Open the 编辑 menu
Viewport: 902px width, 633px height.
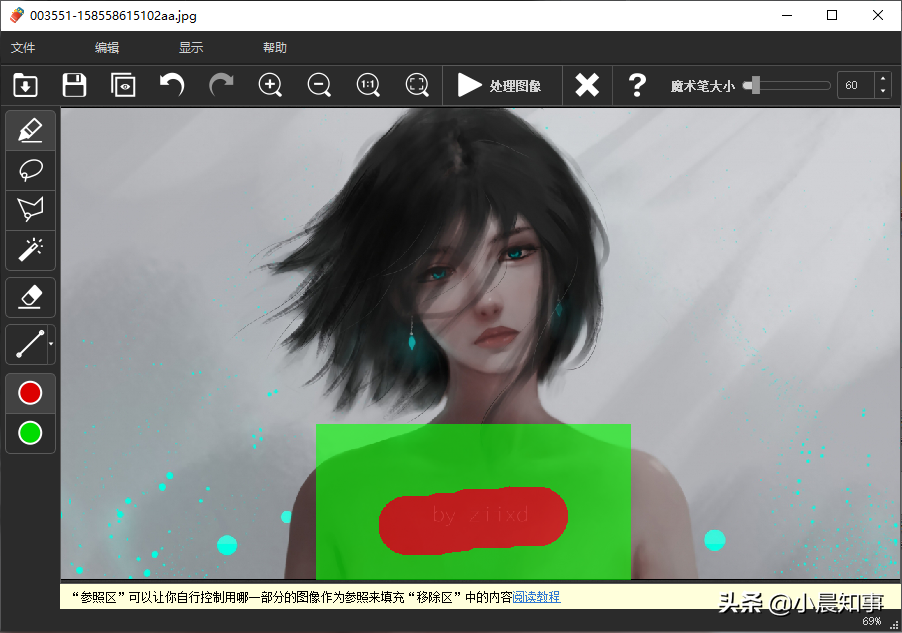107,47
